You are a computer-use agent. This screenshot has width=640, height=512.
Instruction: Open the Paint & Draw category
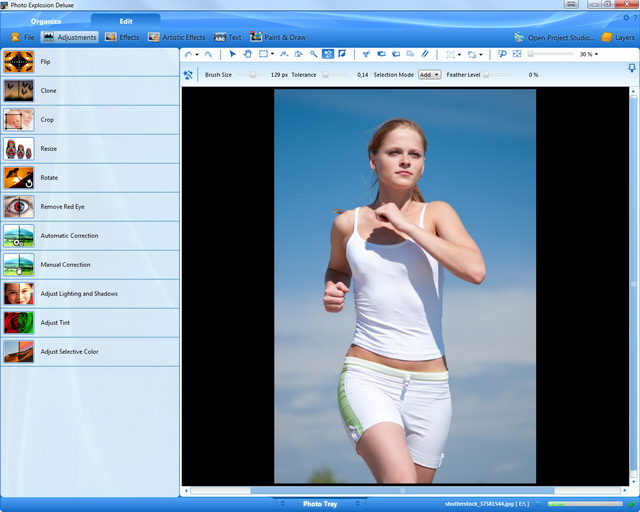(x=278, y=37)
